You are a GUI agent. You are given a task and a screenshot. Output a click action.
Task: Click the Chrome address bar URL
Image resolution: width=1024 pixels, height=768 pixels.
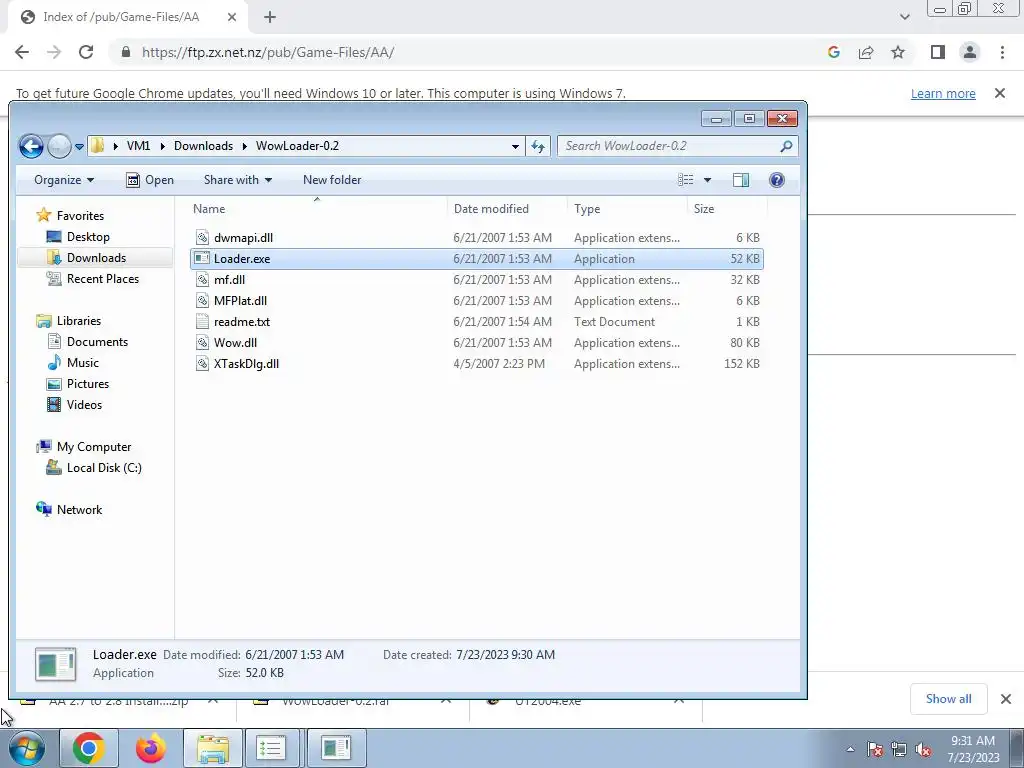click(268, 52)
